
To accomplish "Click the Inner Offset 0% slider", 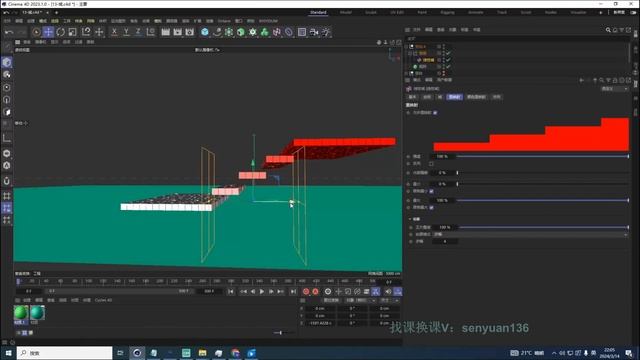I will (542, 173).
